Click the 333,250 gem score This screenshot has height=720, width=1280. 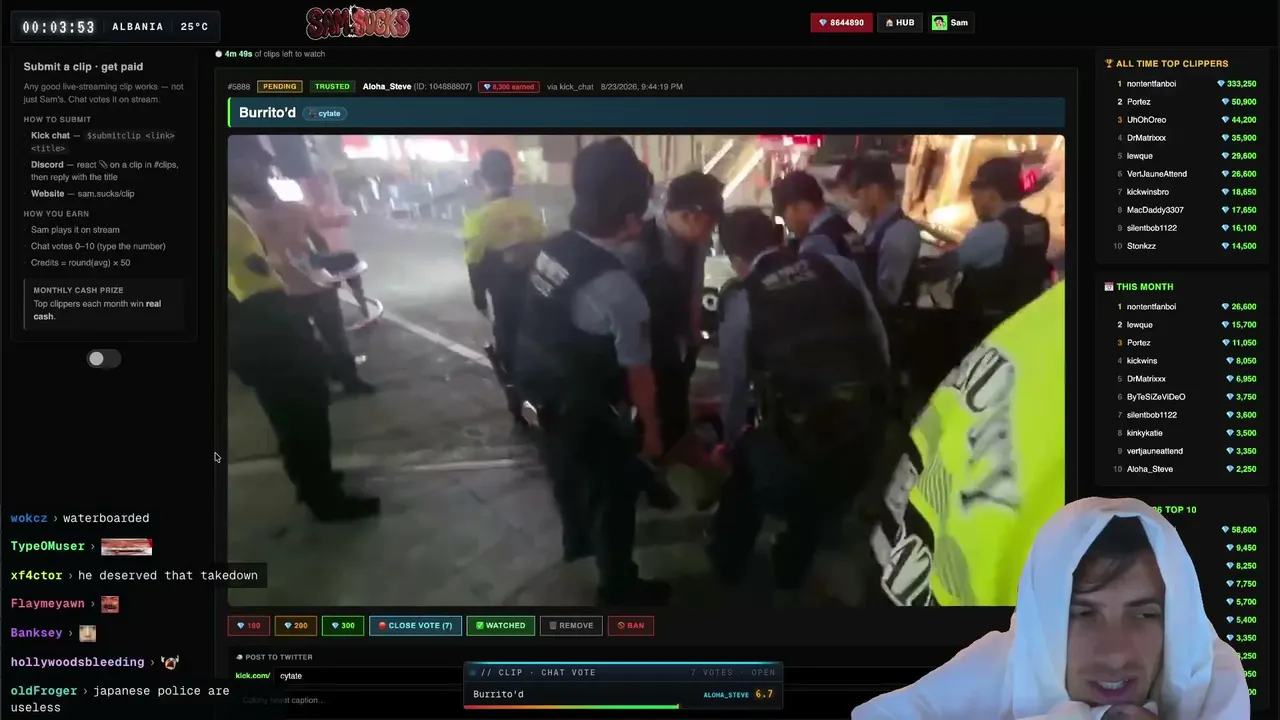[1241, 84]
